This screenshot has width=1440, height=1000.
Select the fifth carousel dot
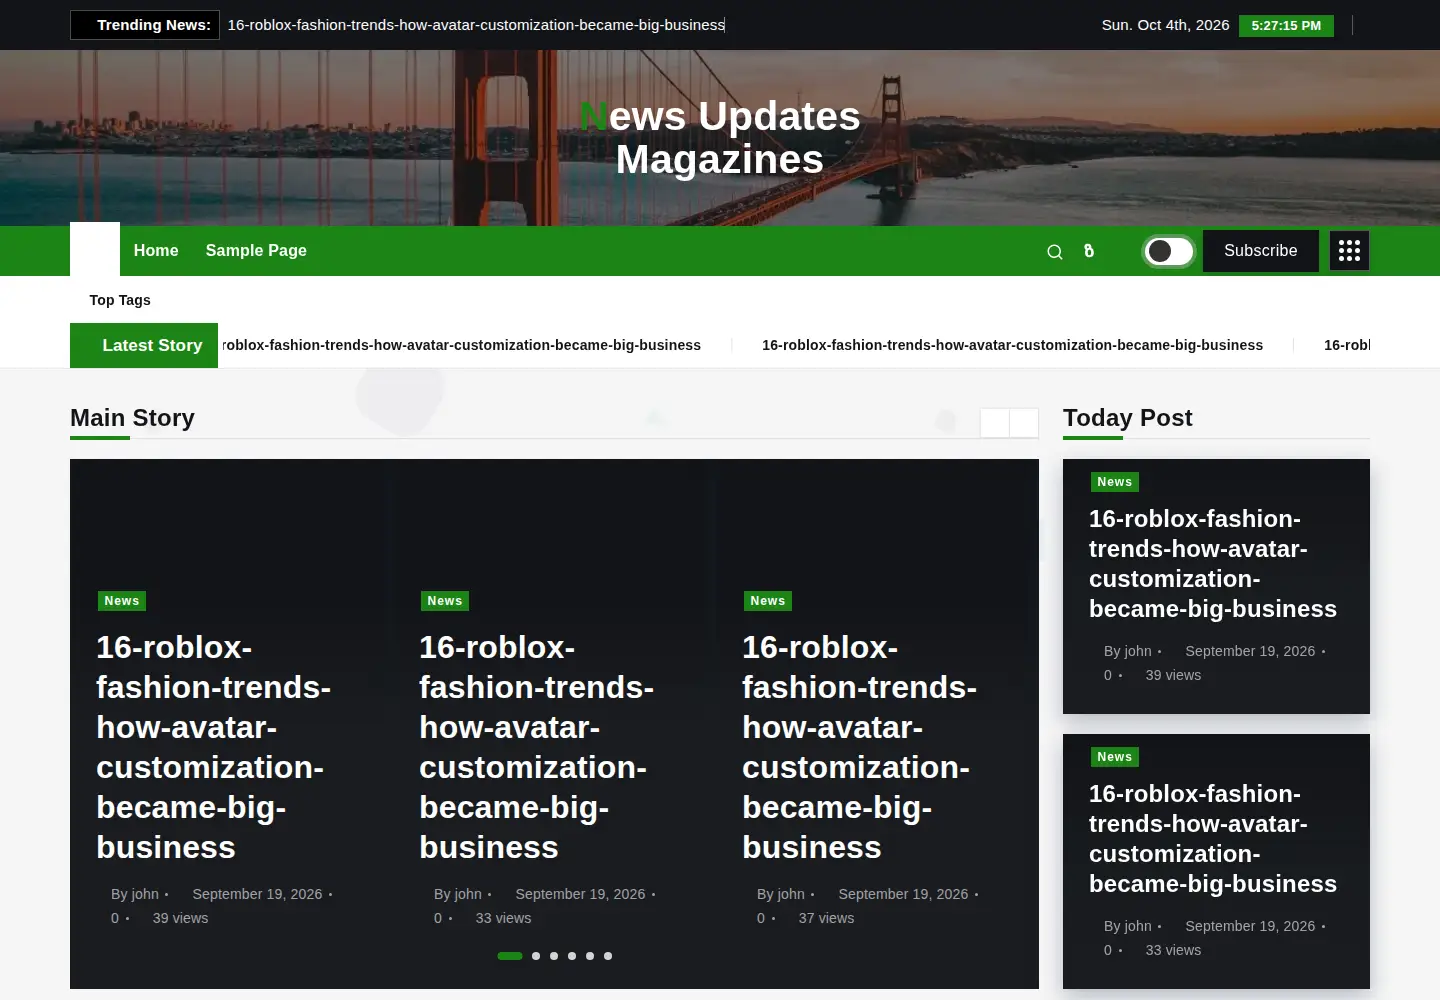click(x=590, y=956)
